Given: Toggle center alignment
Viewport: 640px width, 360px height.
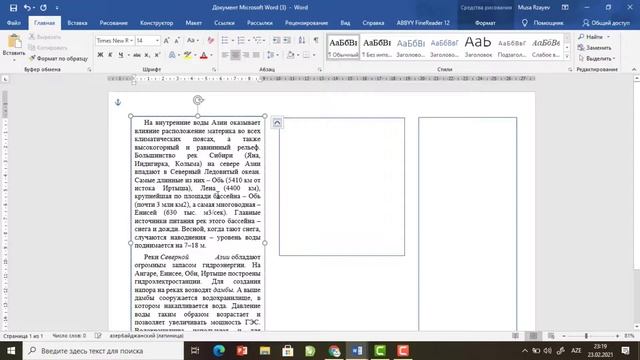Looking at the screenshot, I should tap(236, 55).
